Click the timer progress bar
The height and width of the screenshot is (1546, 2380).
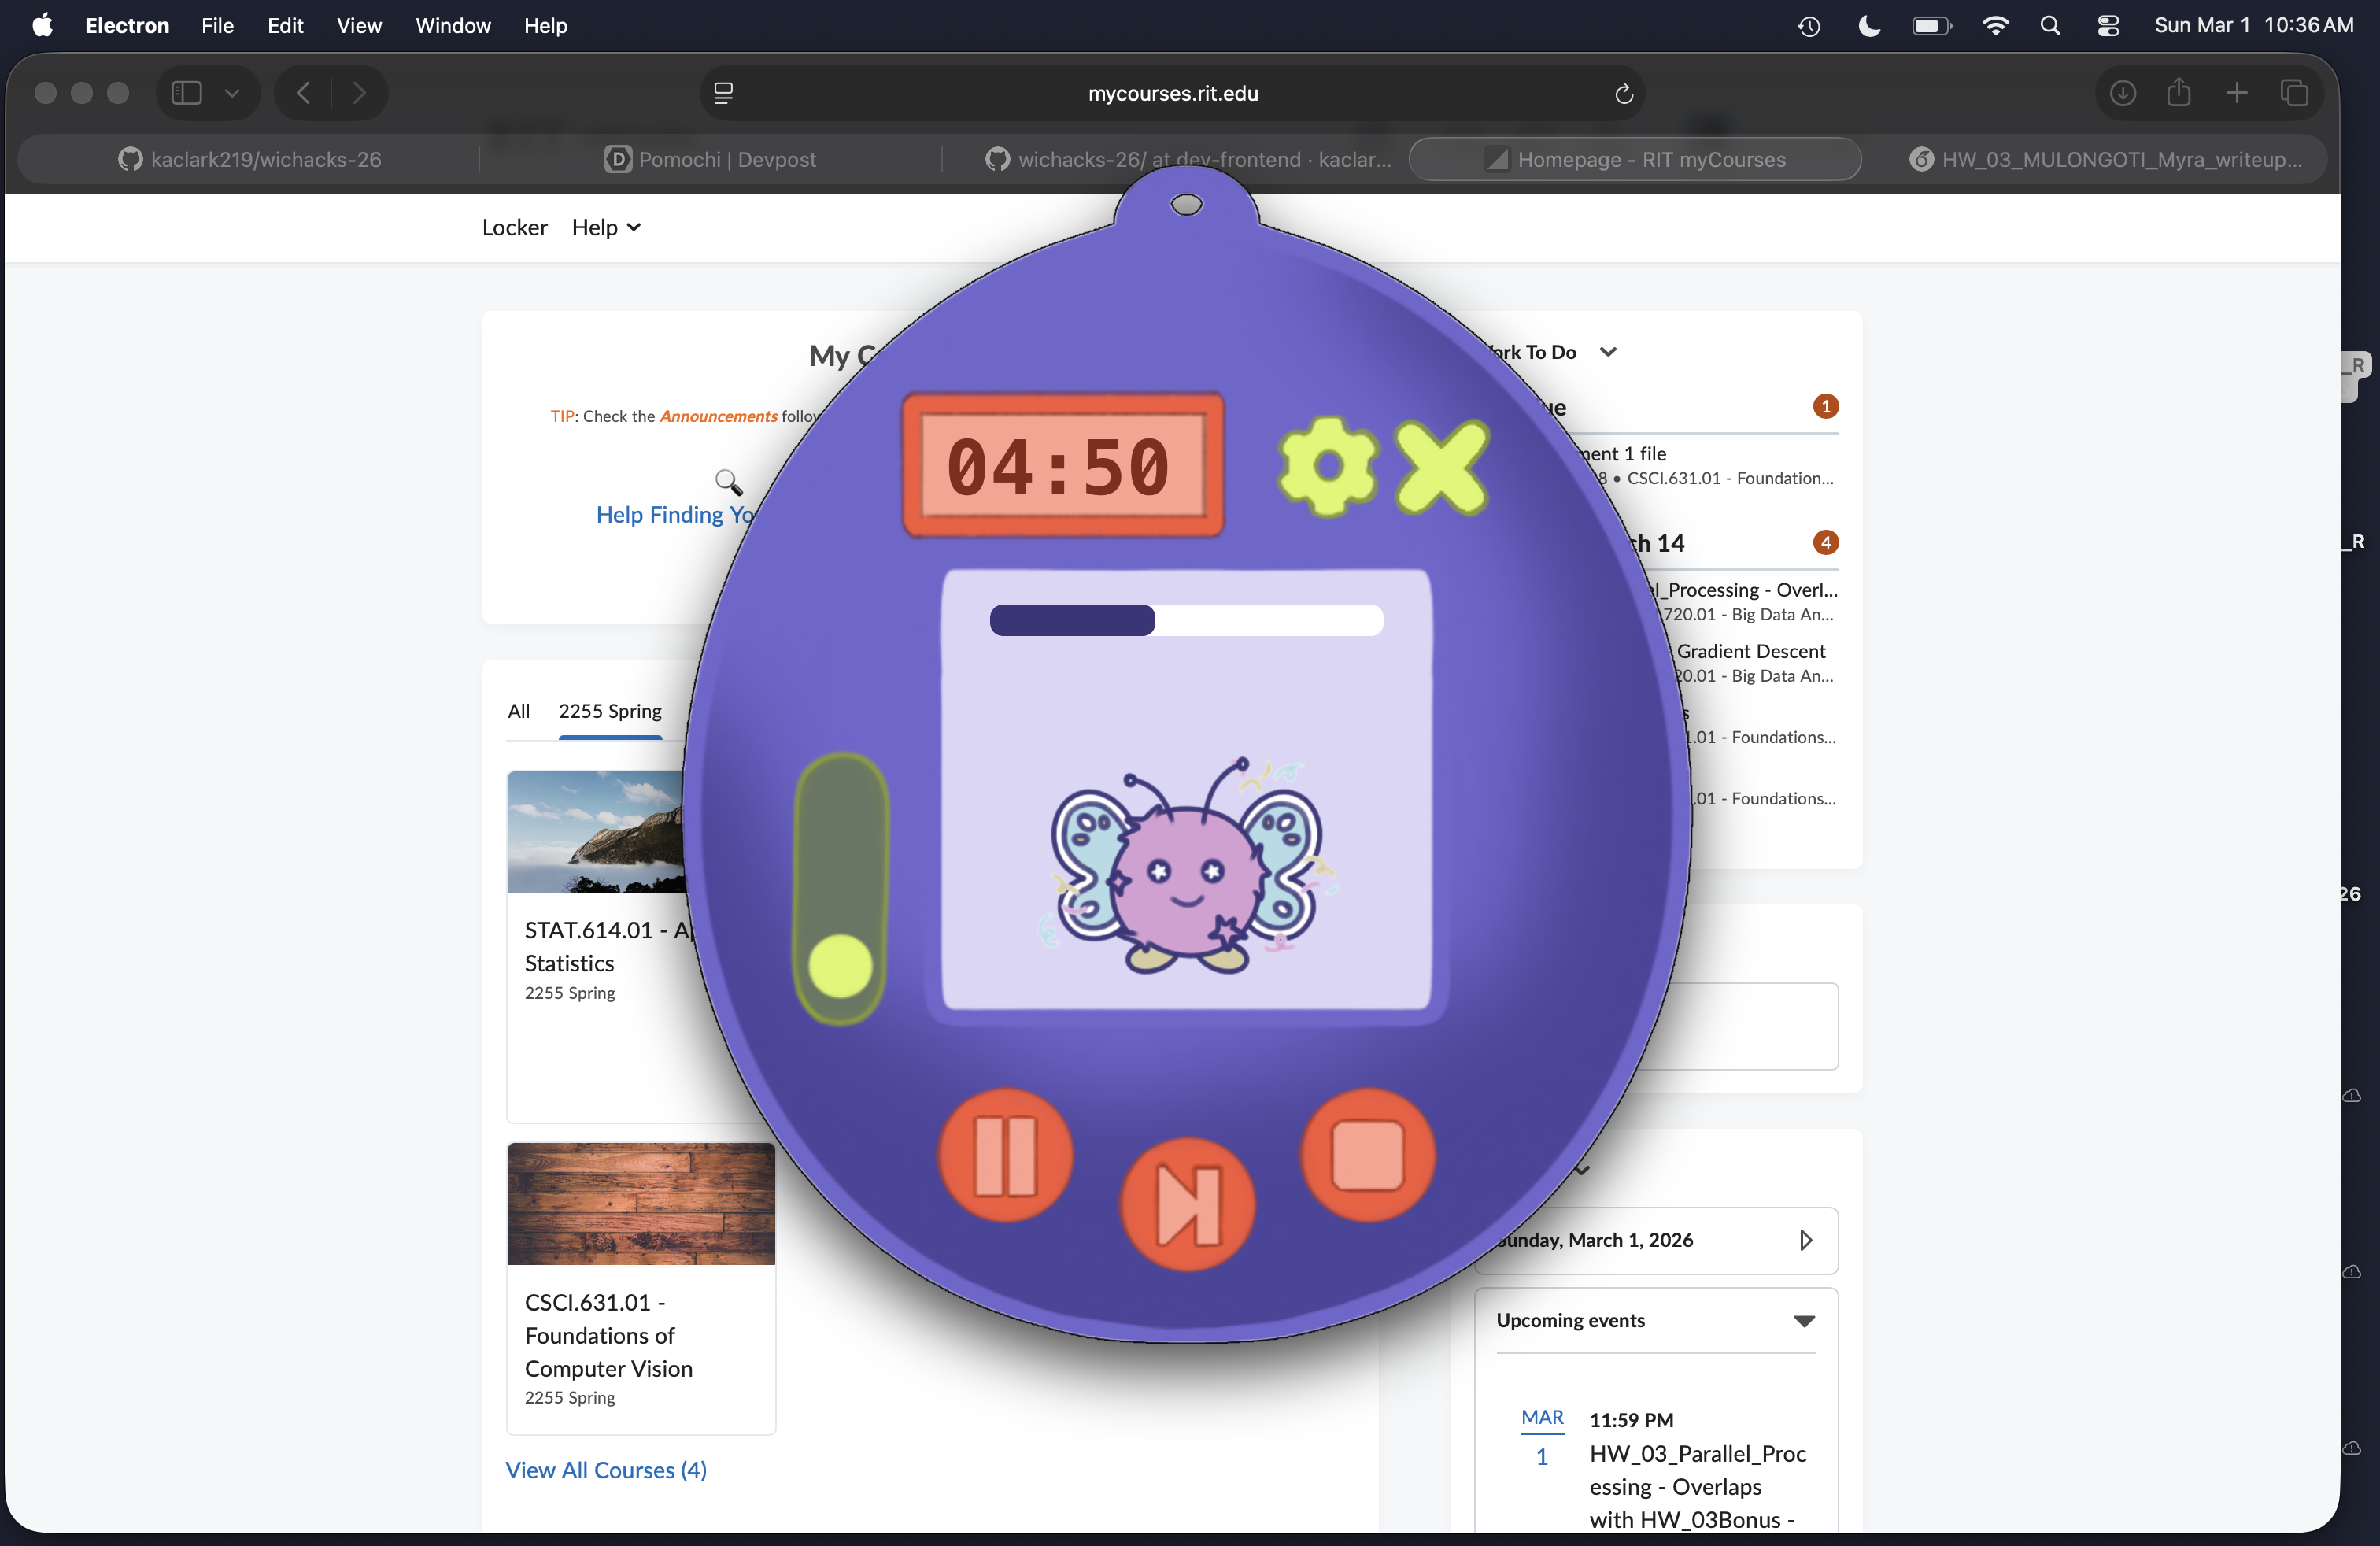pos(1186,620)
